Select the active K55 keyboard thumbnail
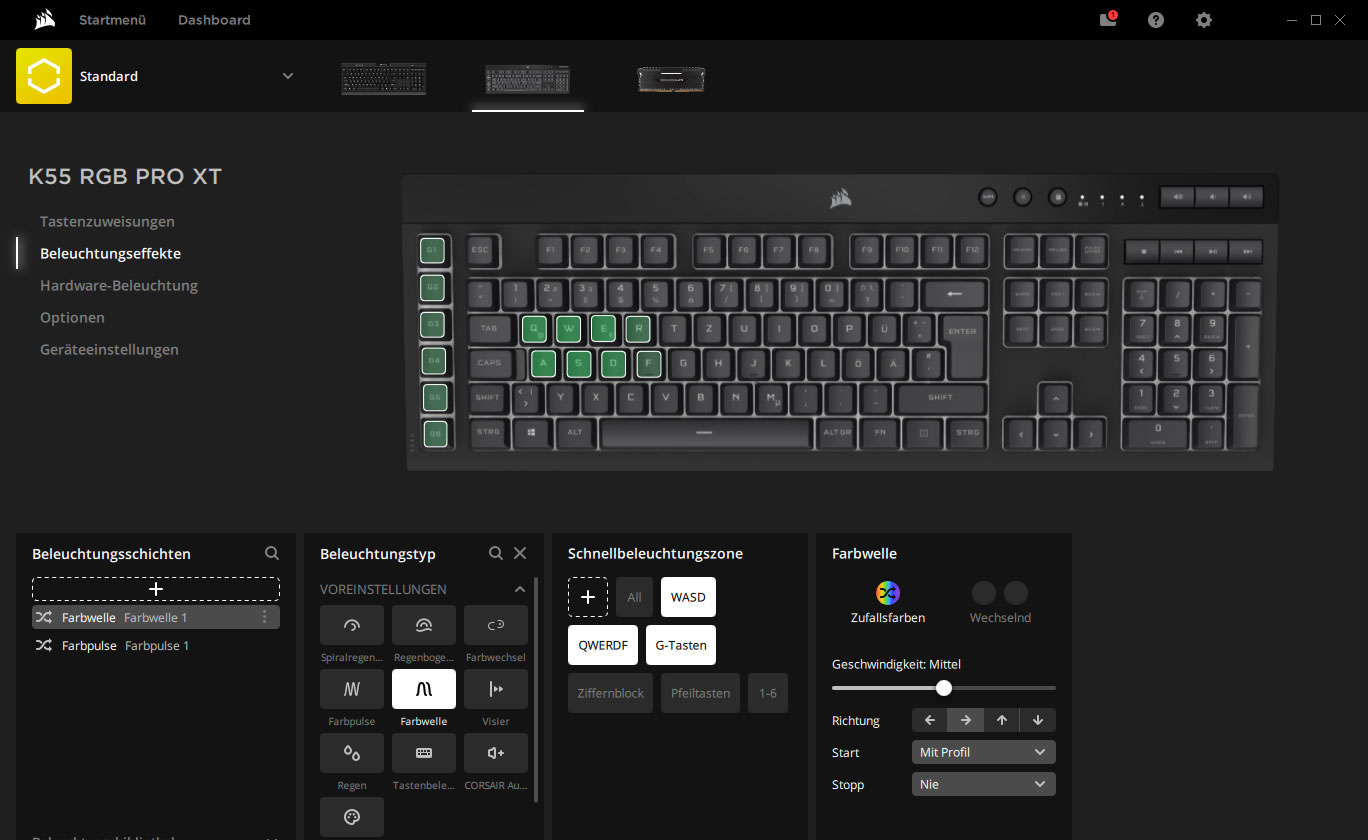 click(x=528, y=79)
